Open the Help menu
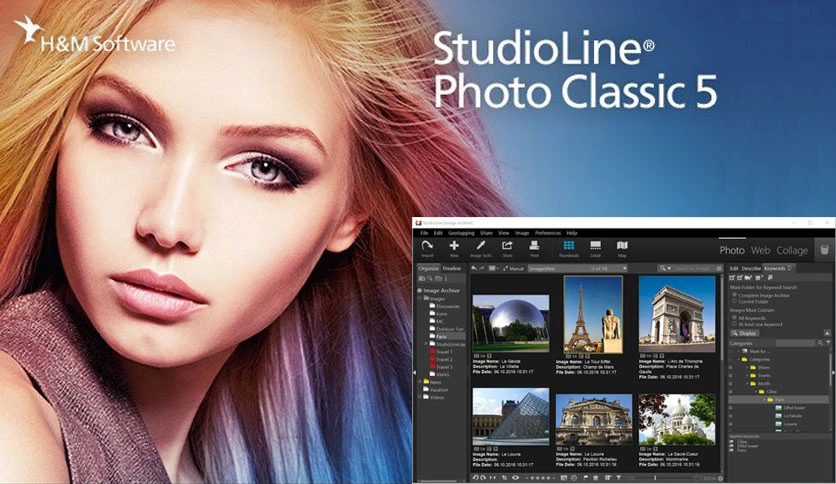Image resolution: width=836 pixels, height=484 pixels. tap(572, 233)
